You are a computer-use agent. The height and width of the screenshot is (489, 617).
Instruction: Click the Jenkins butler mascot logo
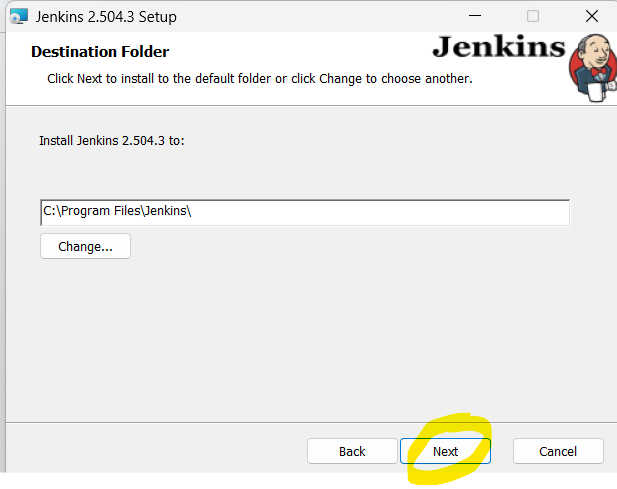[x=593, y=68]
